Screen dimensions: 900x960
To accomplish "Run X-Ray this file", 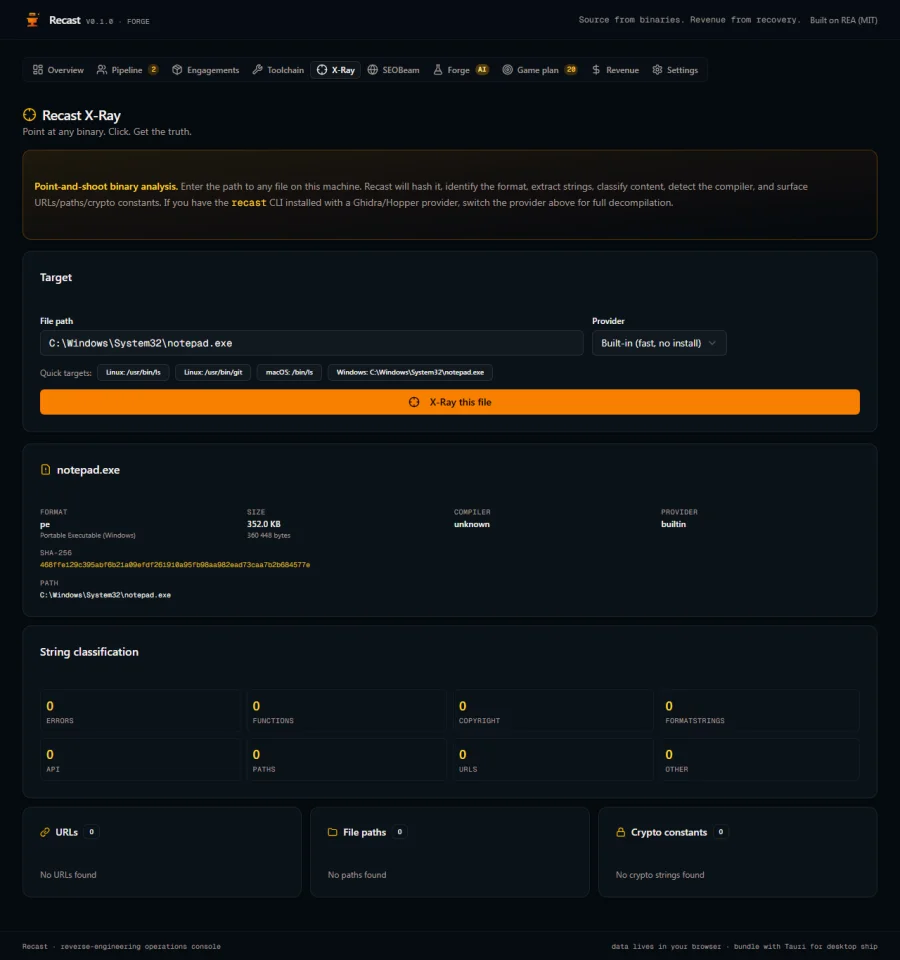I will [x=449, y=402].
